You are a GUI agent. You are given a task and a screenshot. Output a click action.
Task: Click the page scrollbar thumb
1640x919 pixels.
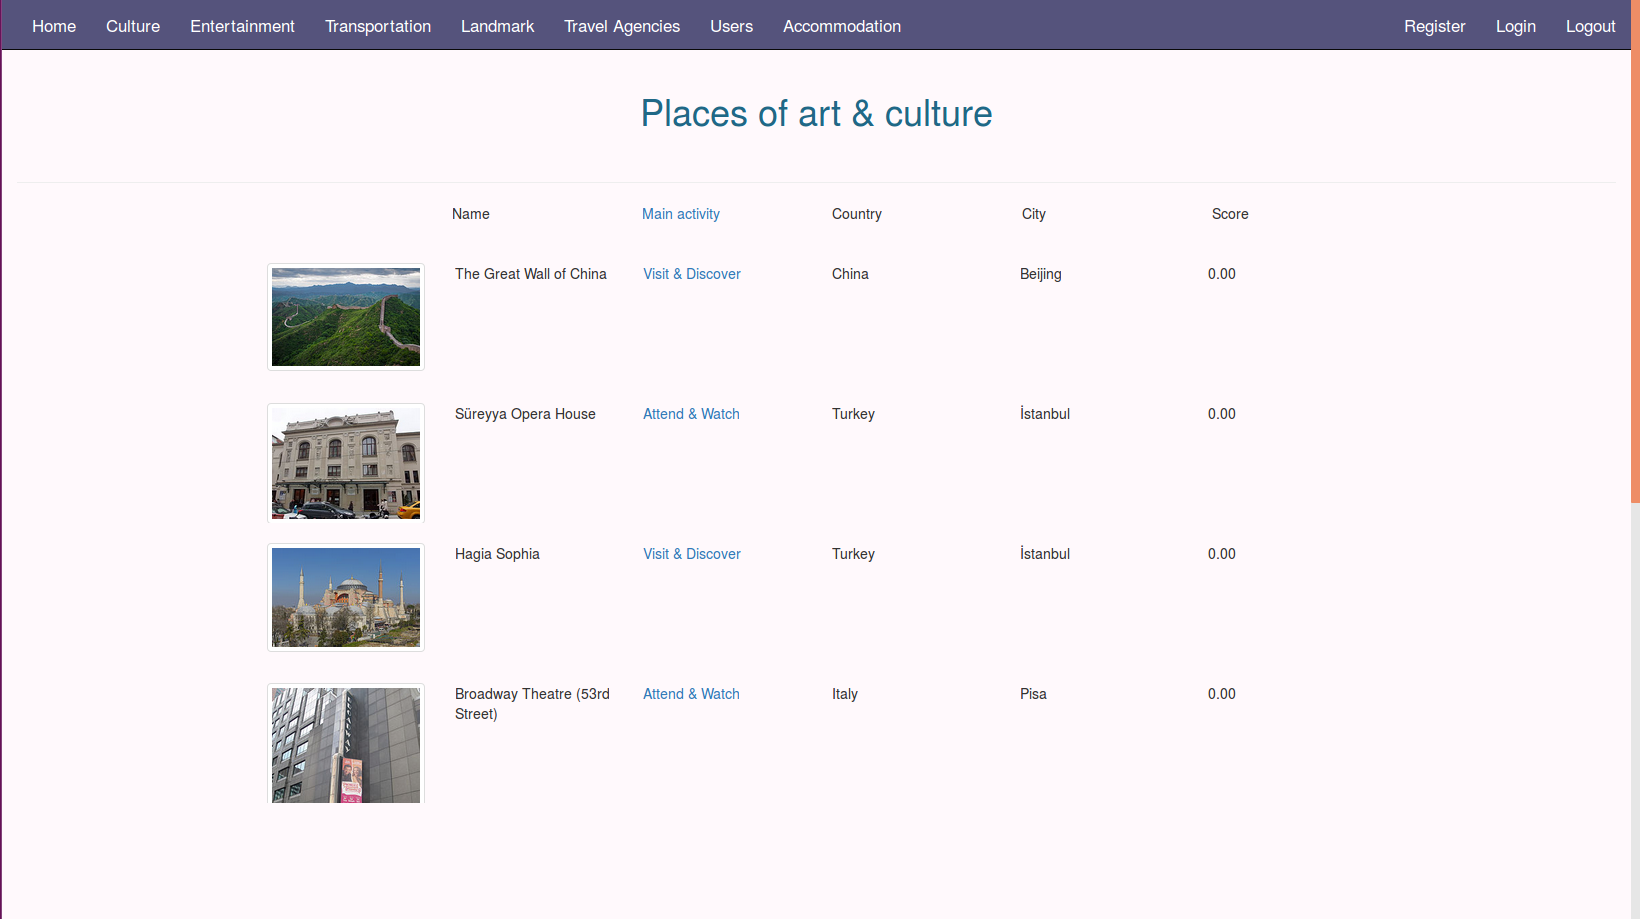[x=1635, y=251]
